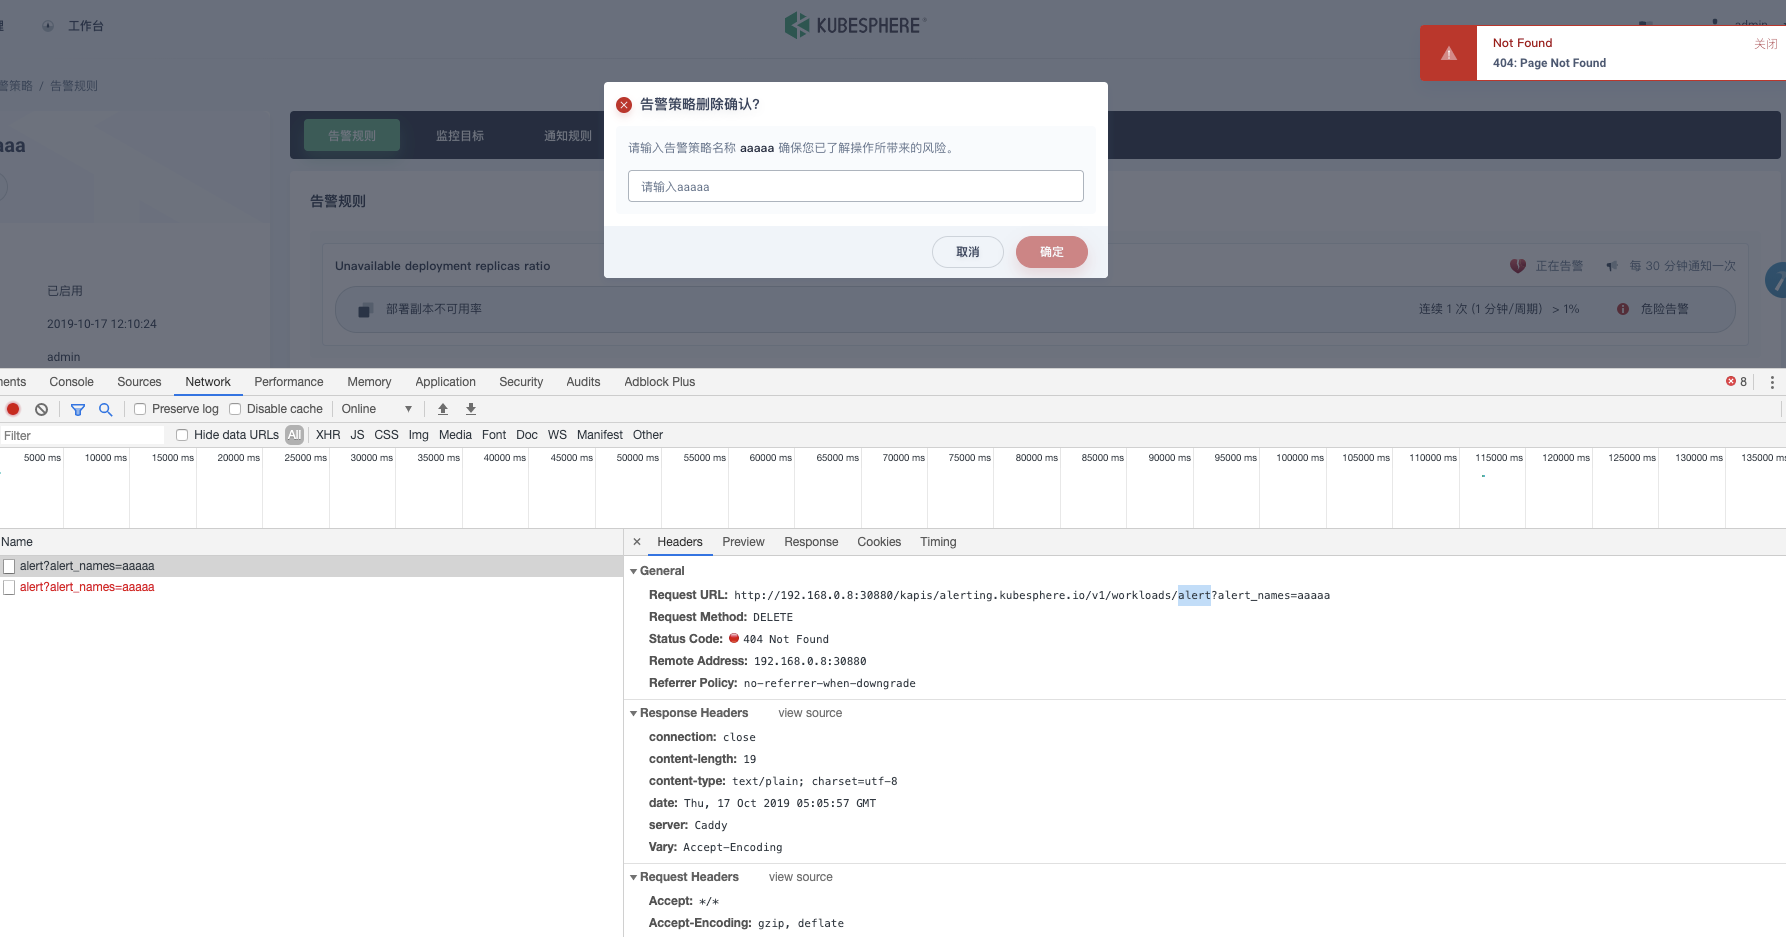Image resolution: width=1786 pixels, height=937 pixels.
Task: Click the warning triangle in Not Found notification
Action: (1449, 53)
